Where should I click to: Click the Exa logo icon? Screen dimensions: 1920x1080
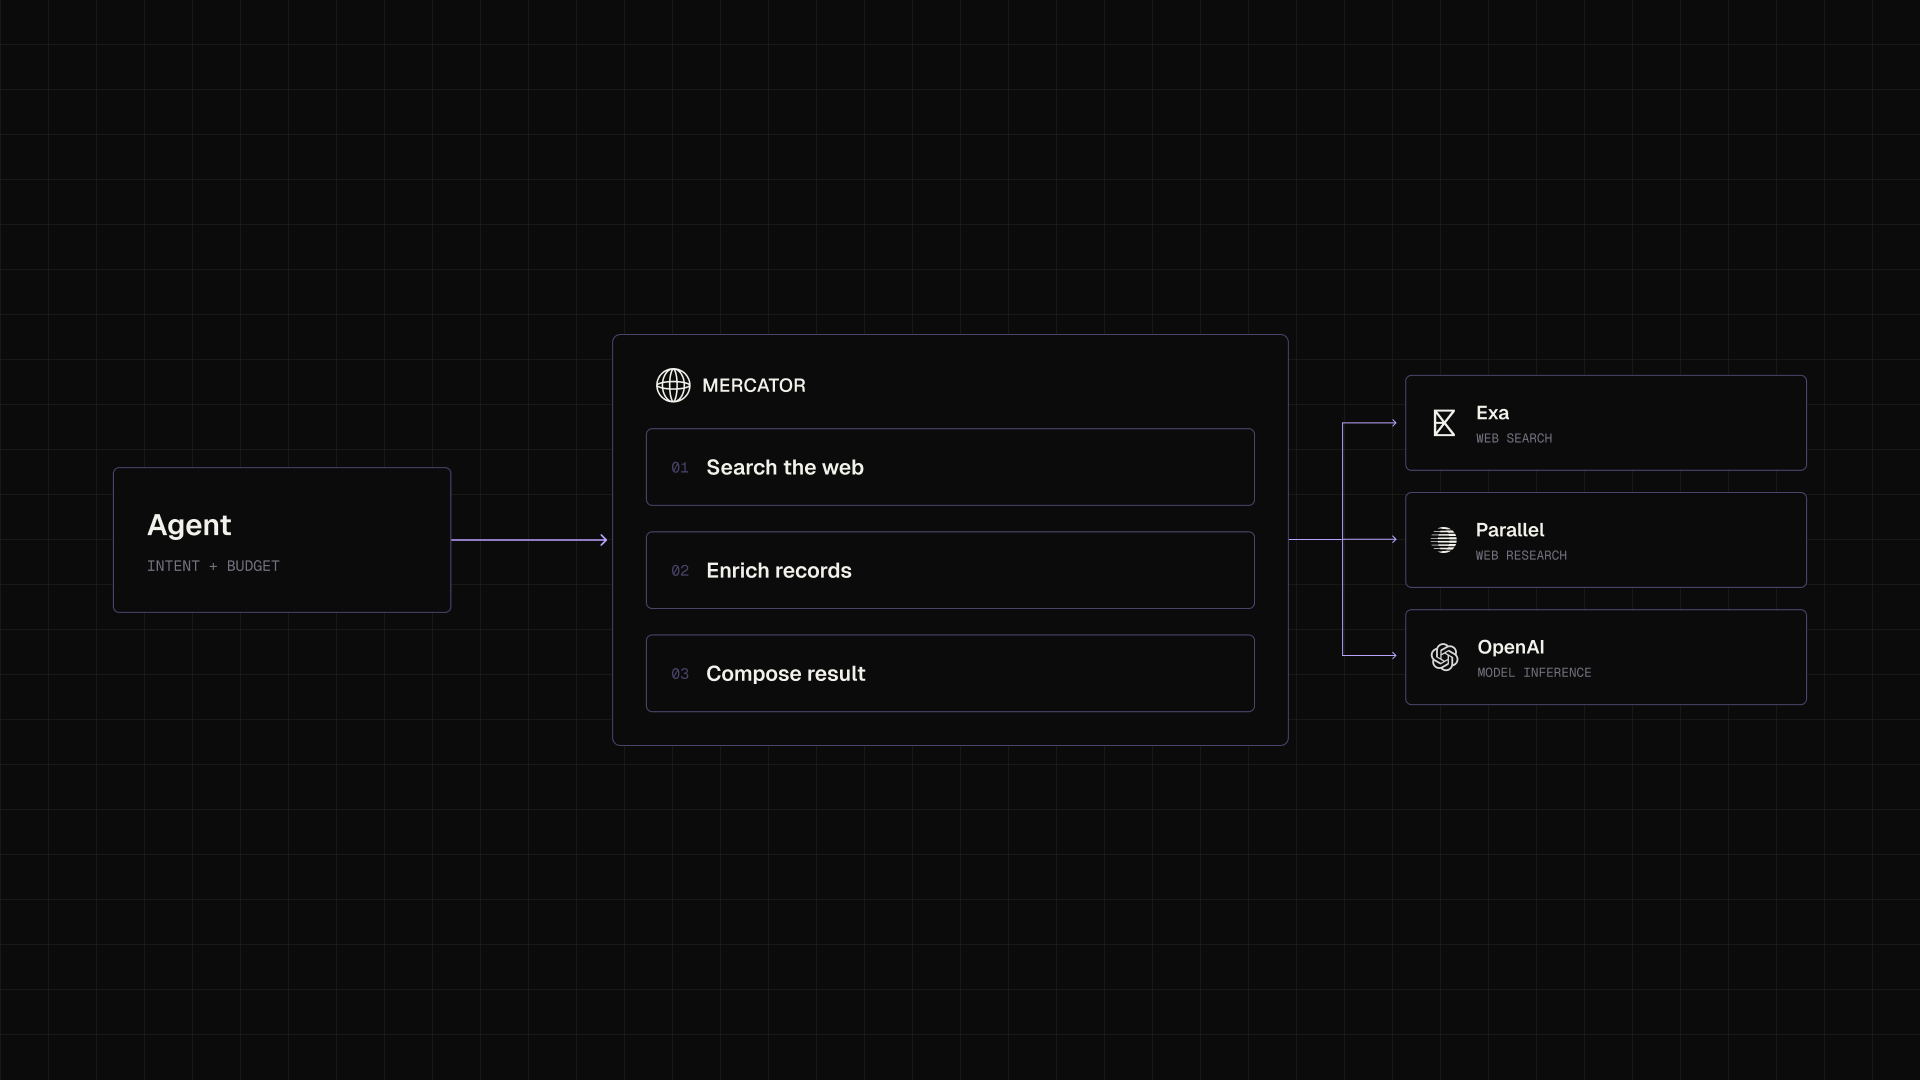click(x=1444, y=423)
